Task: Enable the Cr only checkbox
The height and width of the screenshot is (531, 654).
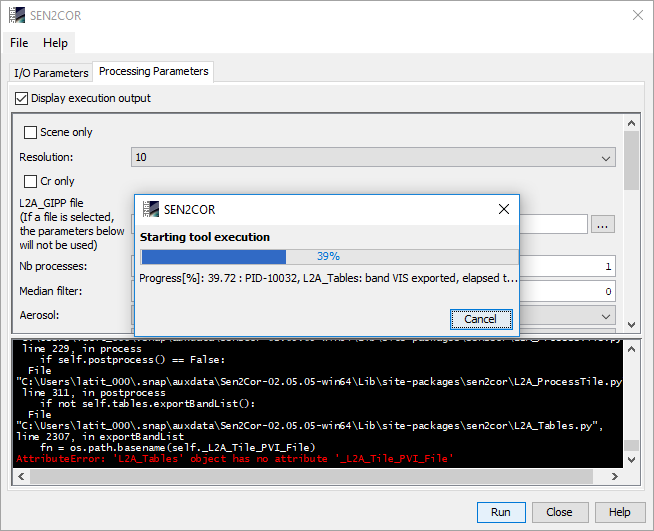Action: (x=30, y=181)
